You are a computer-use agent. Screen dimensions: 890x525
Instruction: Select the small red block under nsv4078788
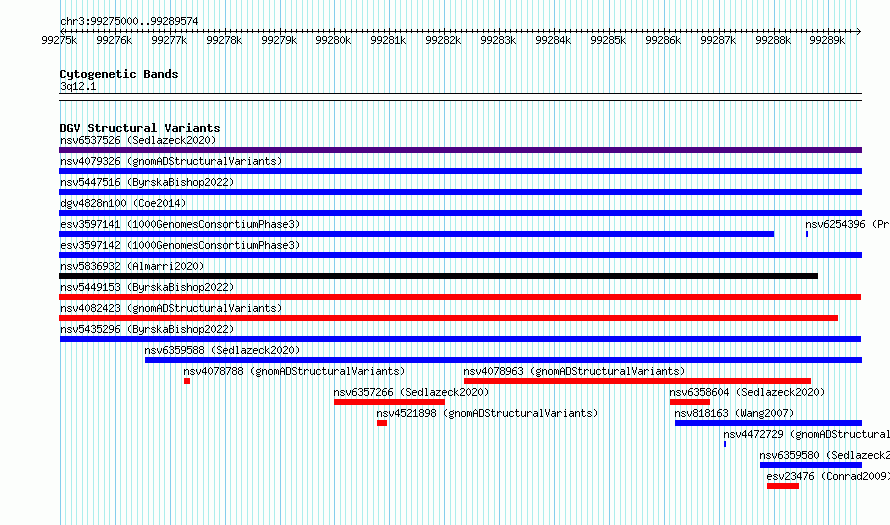coord(187,381)
